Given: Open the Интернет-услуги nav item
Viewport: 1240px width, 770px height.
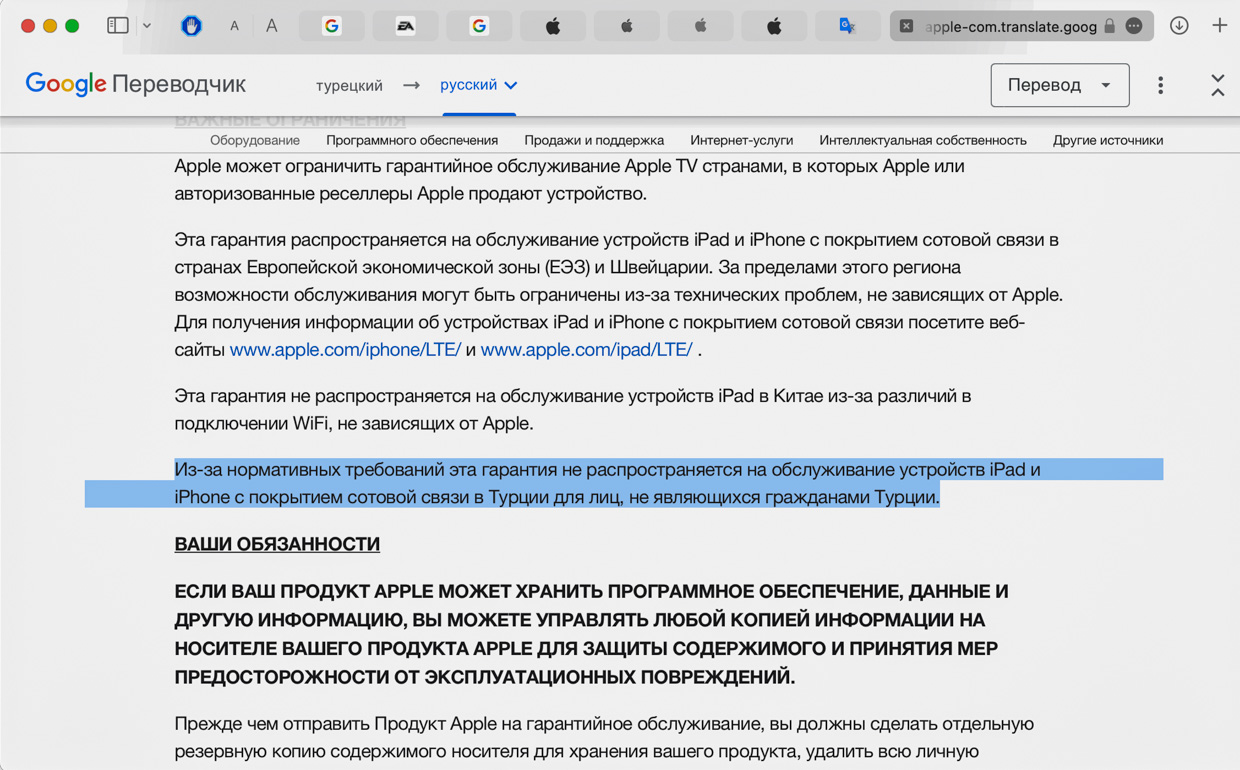Looking at the screenshot, I should pyautogui.click(x=741, y=140).
